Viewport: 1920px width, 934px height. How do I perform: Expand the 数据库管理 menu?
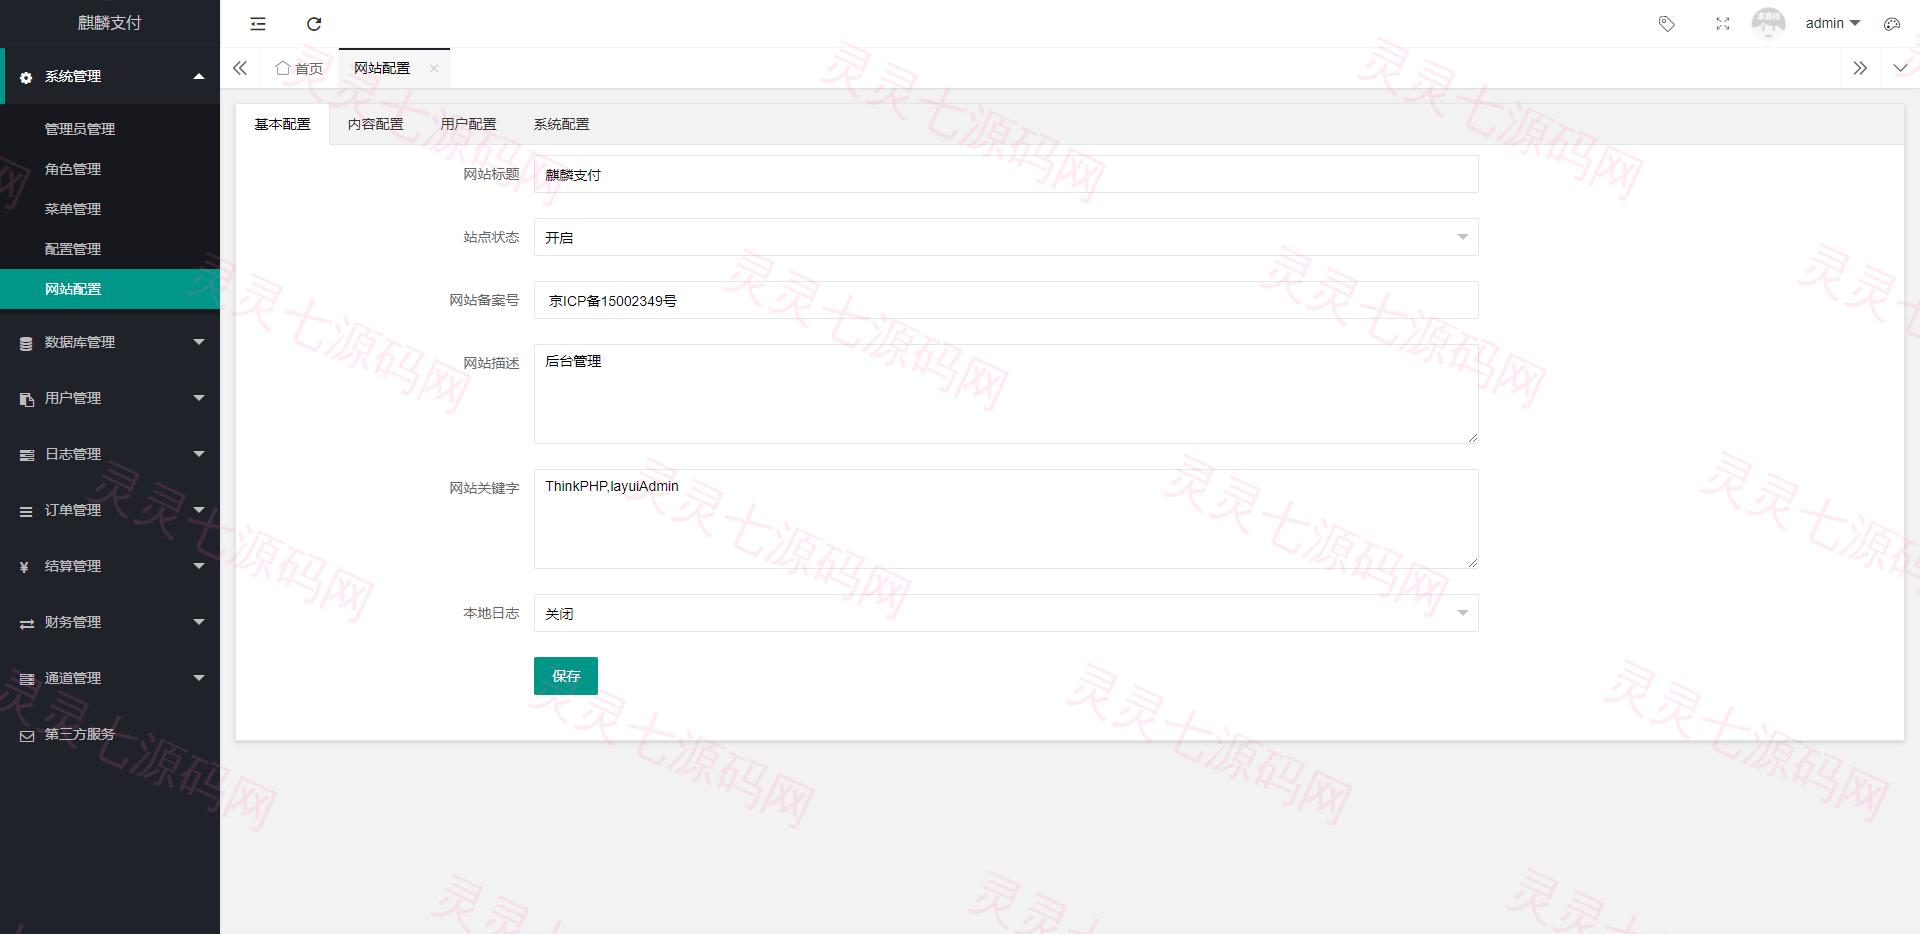coord(110,342)
